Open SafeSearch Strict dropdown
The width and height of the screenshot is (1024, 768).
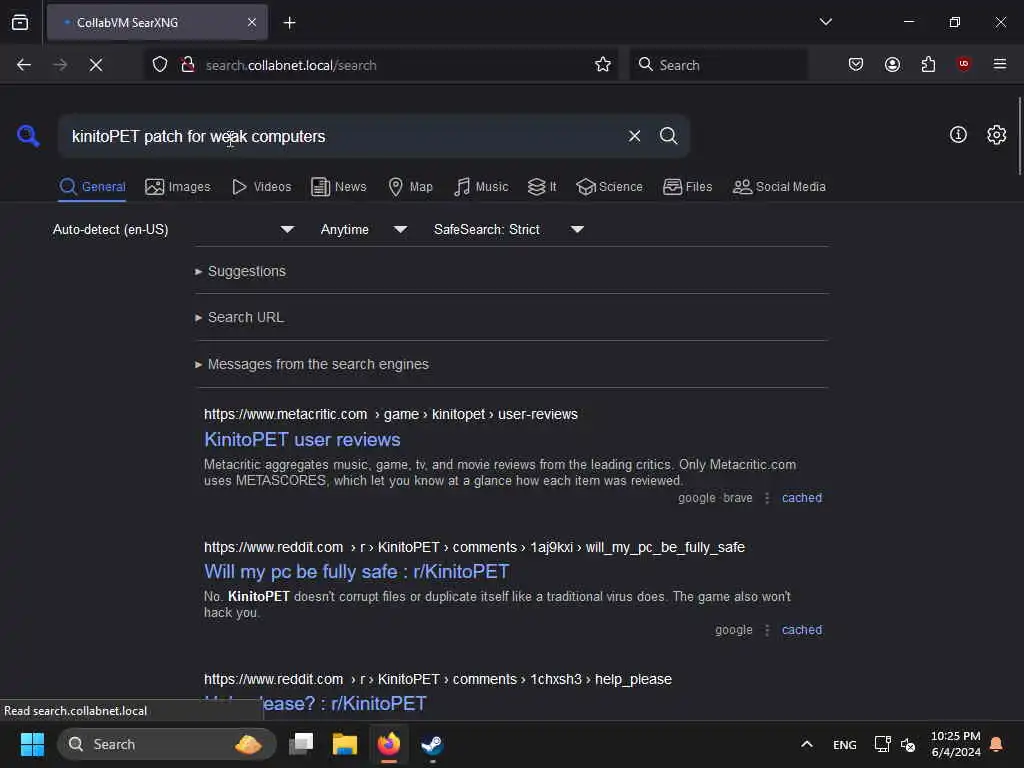tap(508, 229)
